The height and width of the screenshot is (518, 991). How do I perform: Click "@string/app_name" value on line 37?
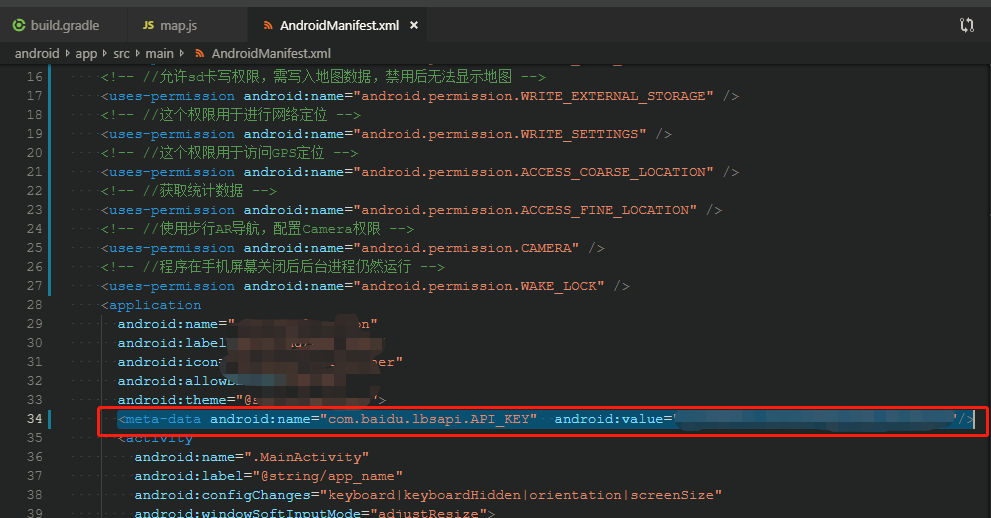pyautogui.click(x=327, y=476)
